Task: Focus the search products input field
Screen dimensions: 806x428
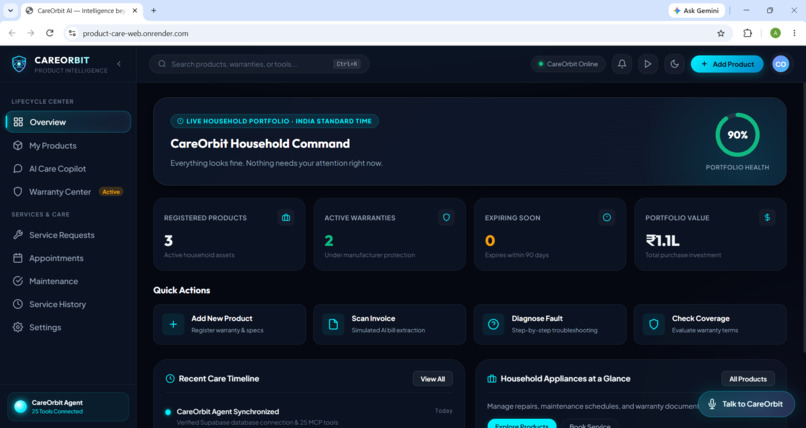Action: click(x=259, y=64)
